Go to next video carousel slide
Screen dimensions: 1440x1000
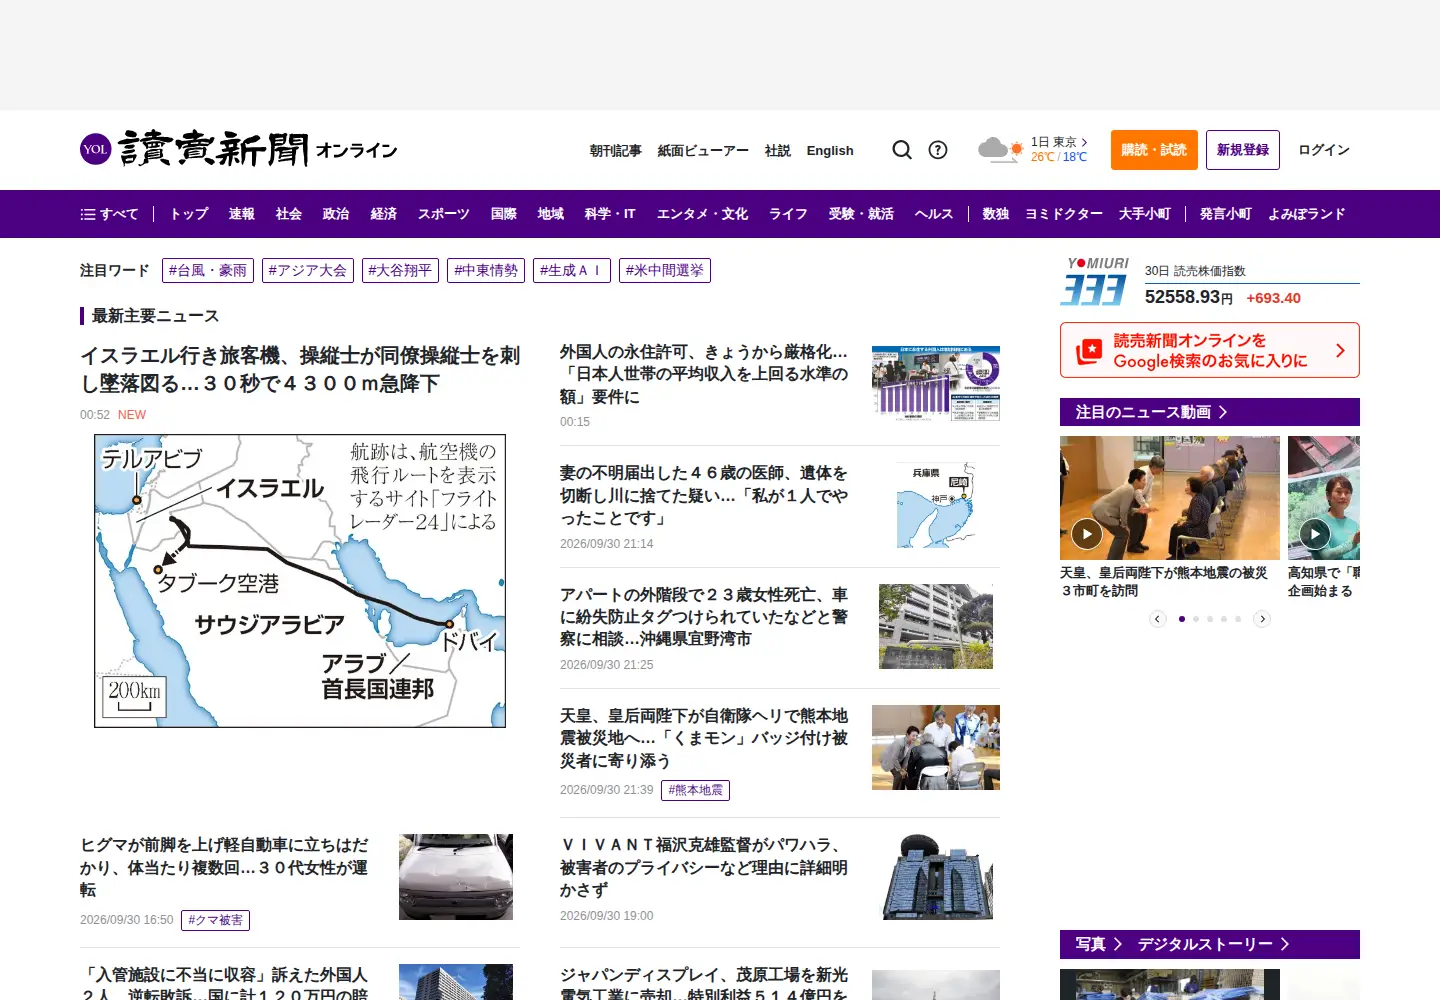click(x=1262, y=619)
